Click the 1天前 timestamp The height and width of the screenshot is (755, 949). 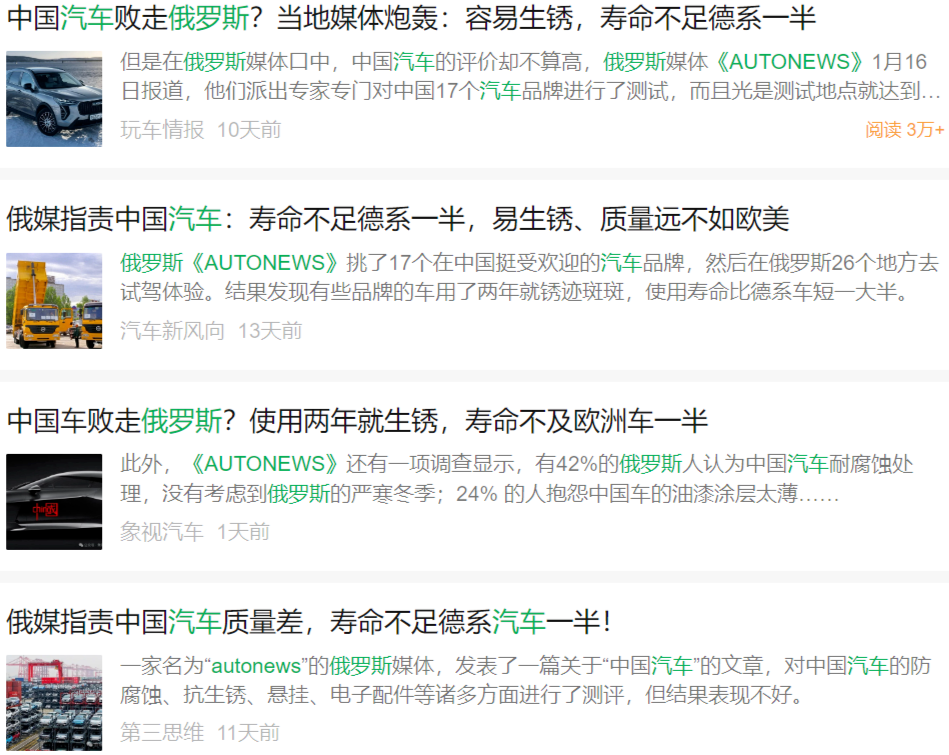click(x=244, y=532)
